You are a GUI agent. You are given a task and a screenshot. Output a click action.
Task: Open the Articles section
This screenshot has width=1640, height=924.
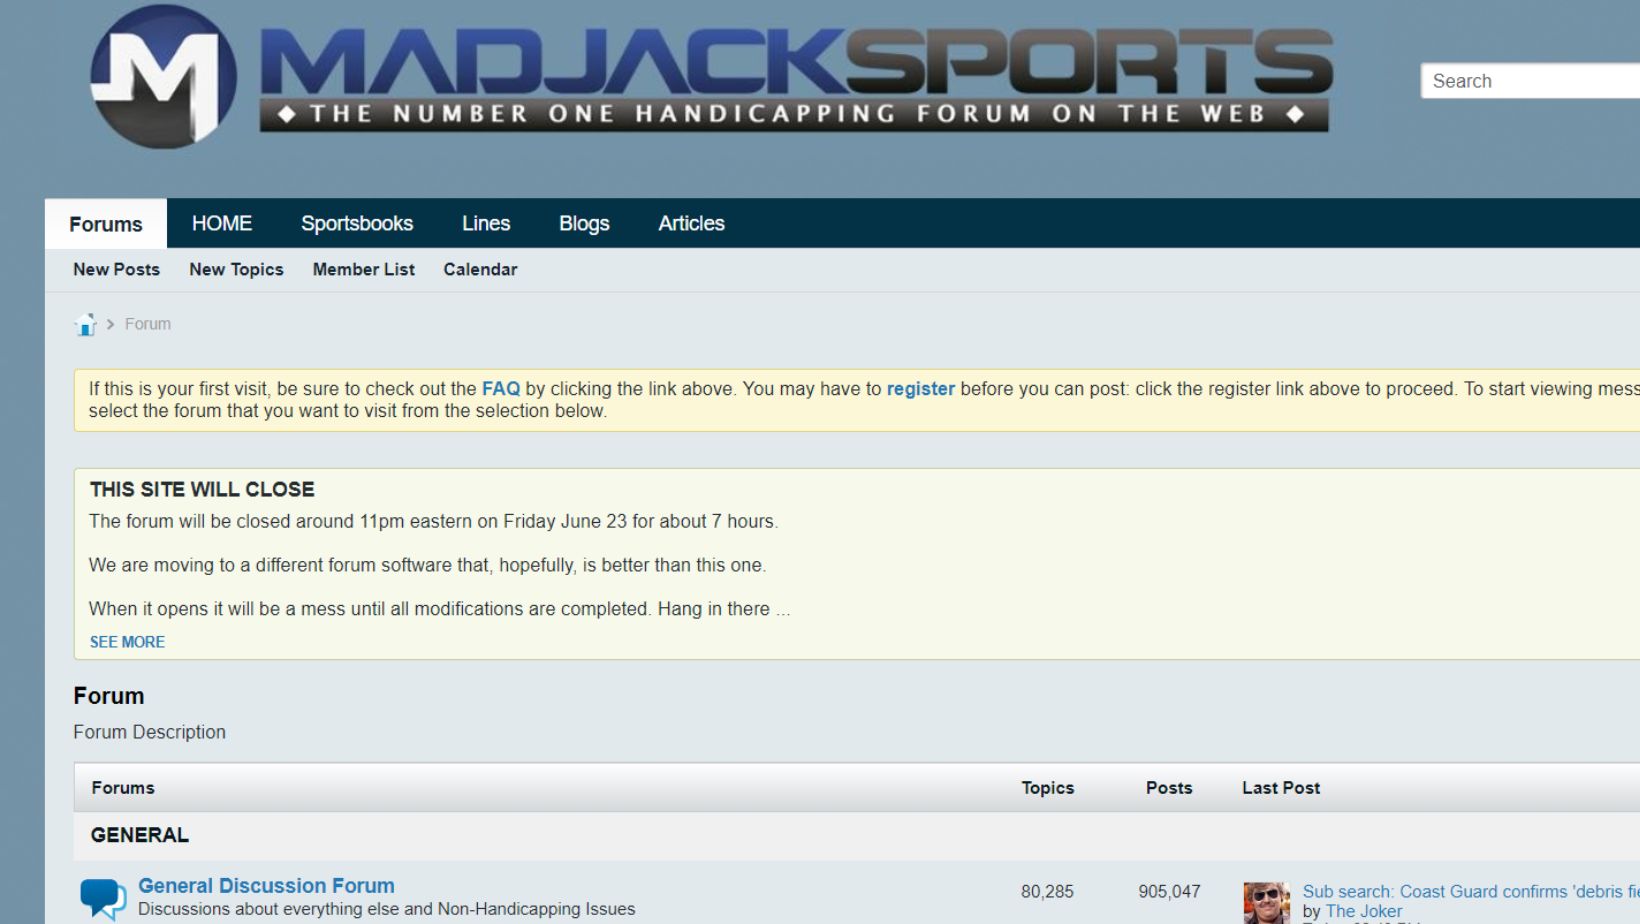click(x=691, y=223)
